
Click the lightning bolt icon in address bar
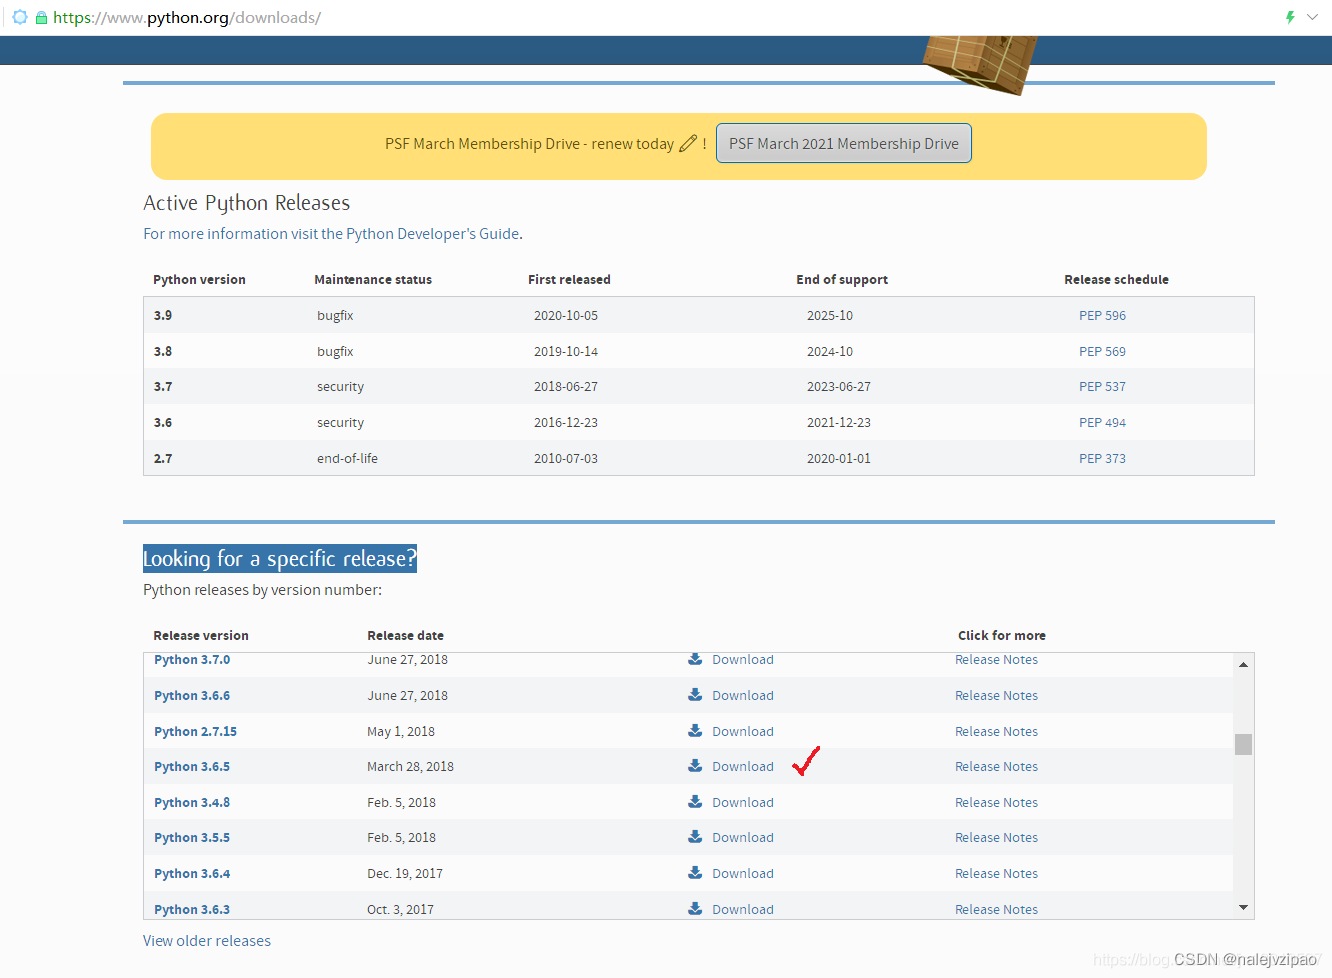(1290, 17)
